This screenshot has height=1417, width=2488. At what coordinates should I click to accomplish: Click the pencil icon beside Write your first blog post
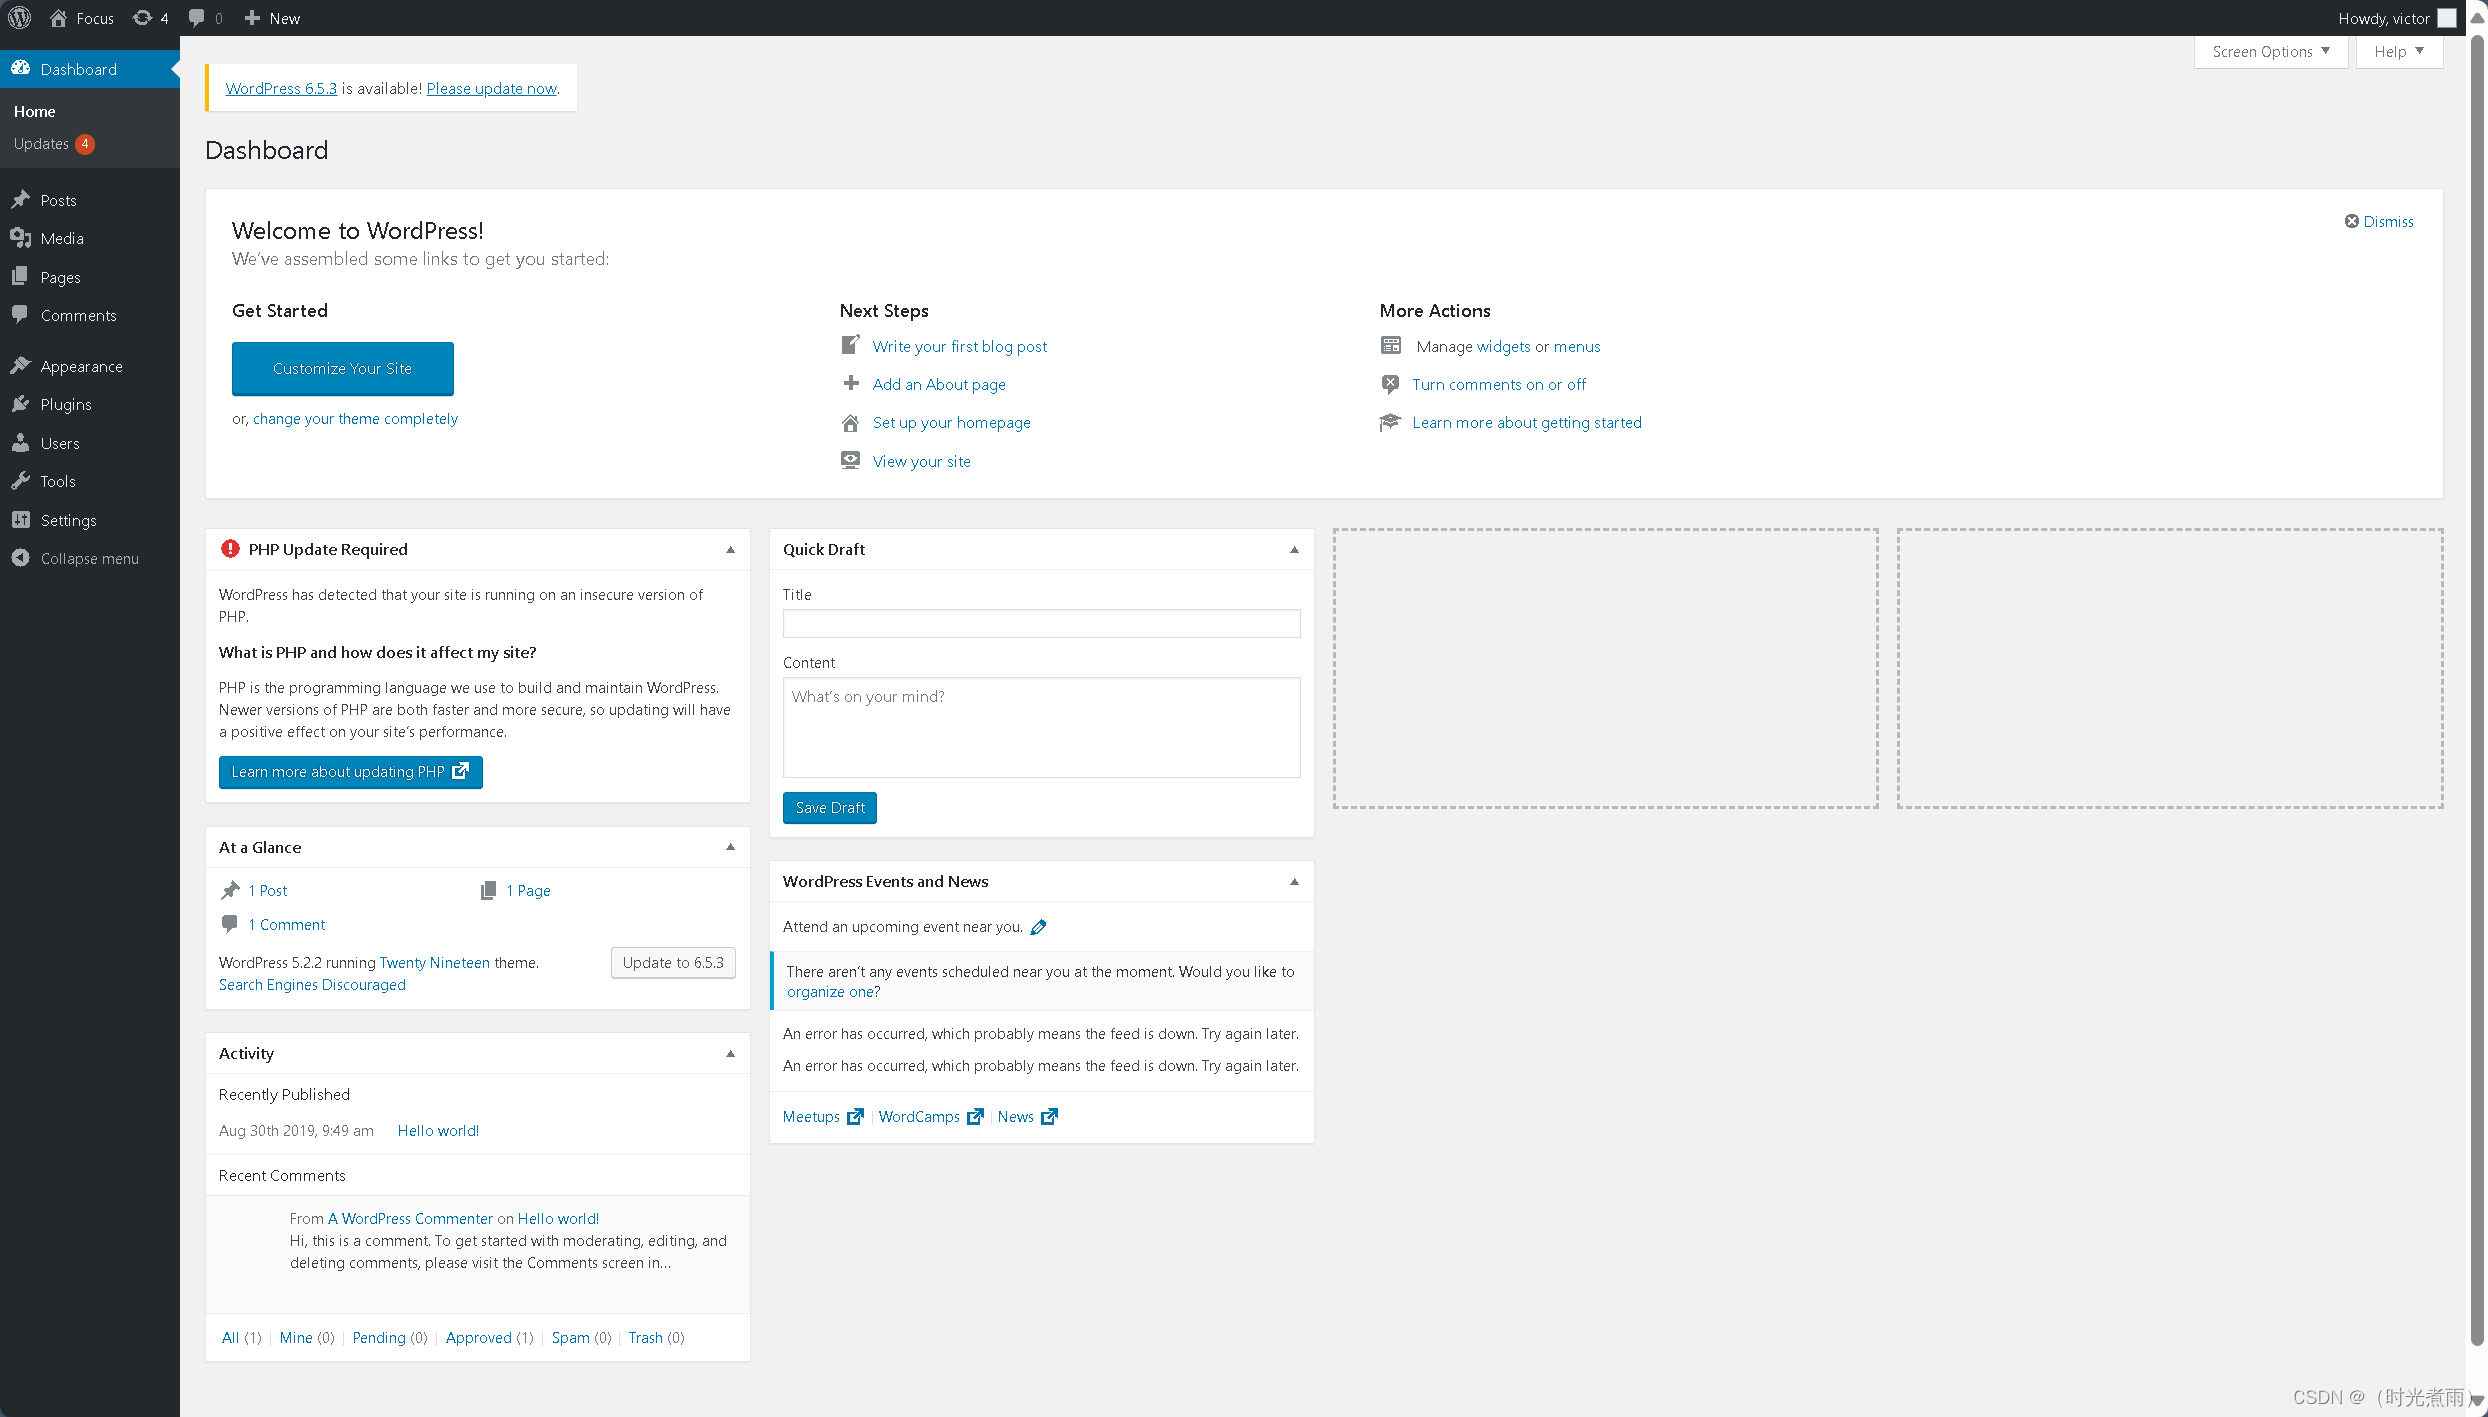click(x=850, y=345)
